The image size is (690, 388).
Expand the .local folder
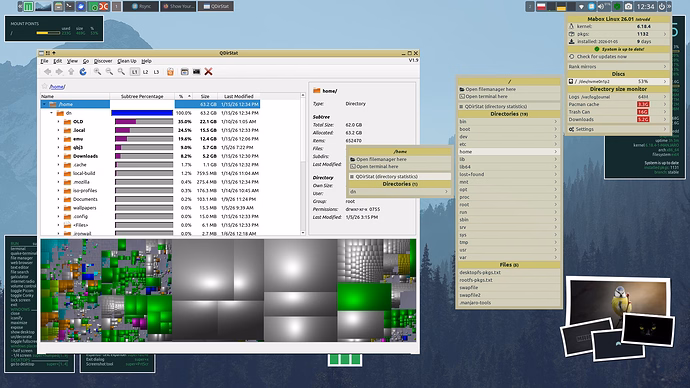[x=59, y=130]
